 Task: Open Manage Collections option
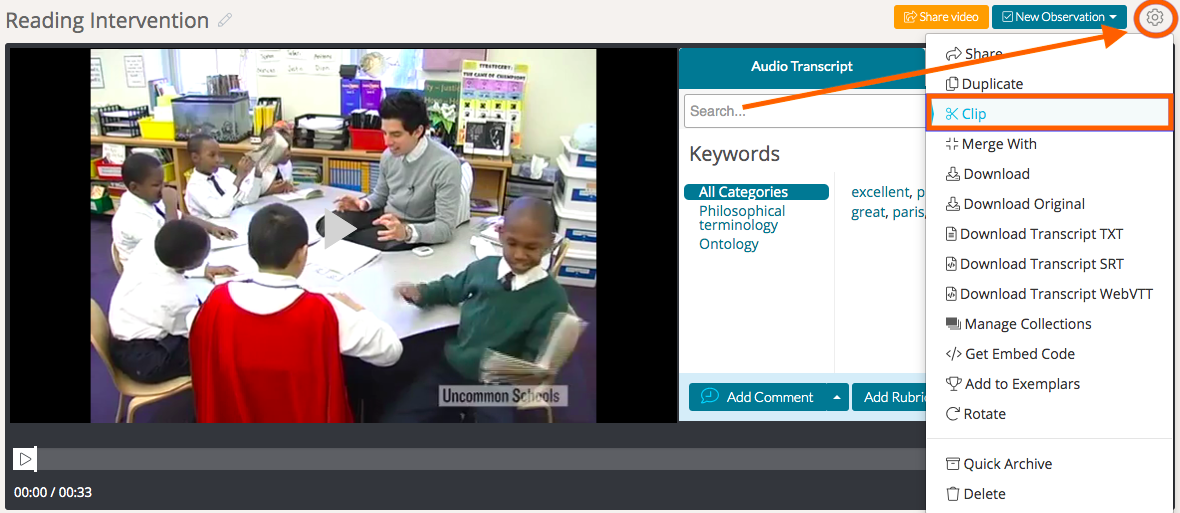[x=1027, y=324]
